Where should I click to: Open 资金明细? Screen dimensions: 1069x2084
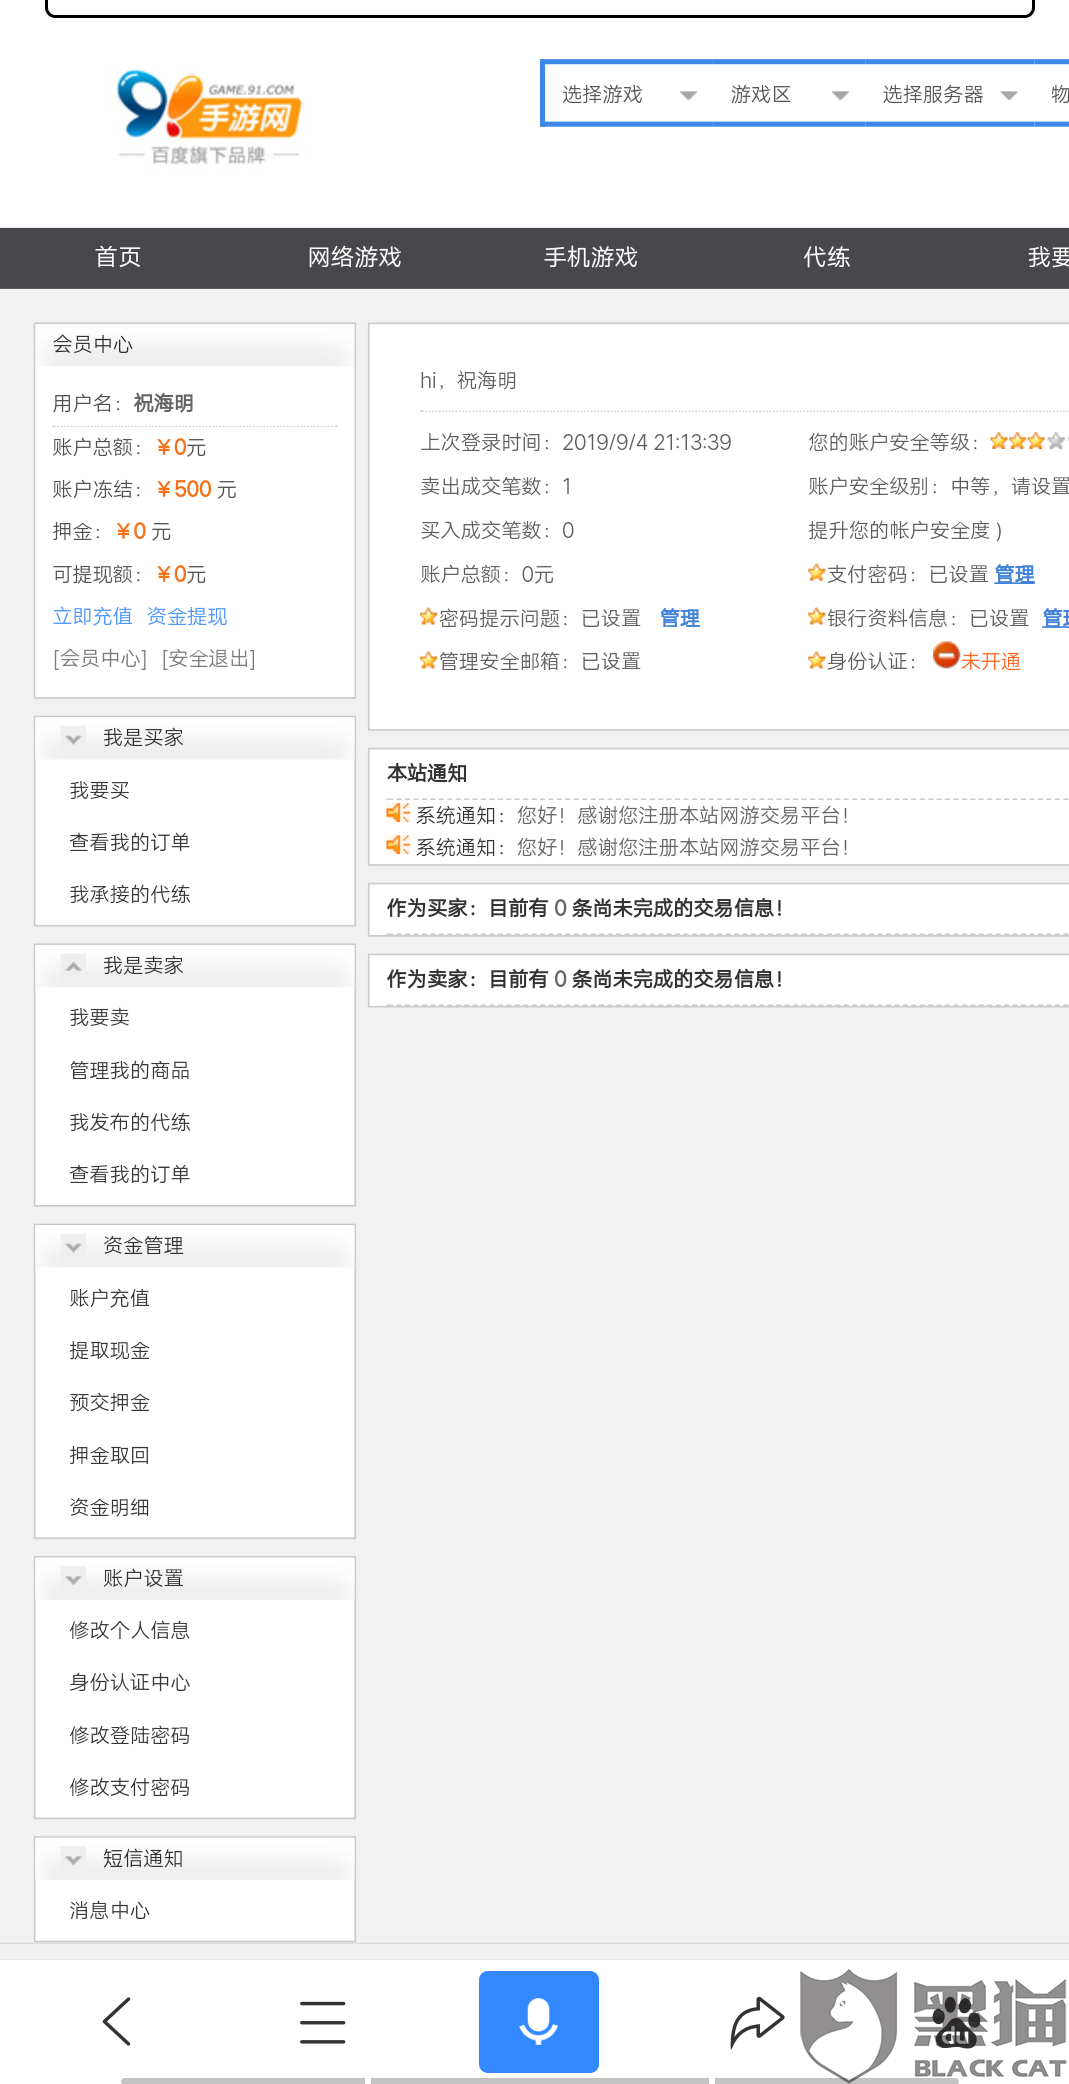(x=110, y=1507)
